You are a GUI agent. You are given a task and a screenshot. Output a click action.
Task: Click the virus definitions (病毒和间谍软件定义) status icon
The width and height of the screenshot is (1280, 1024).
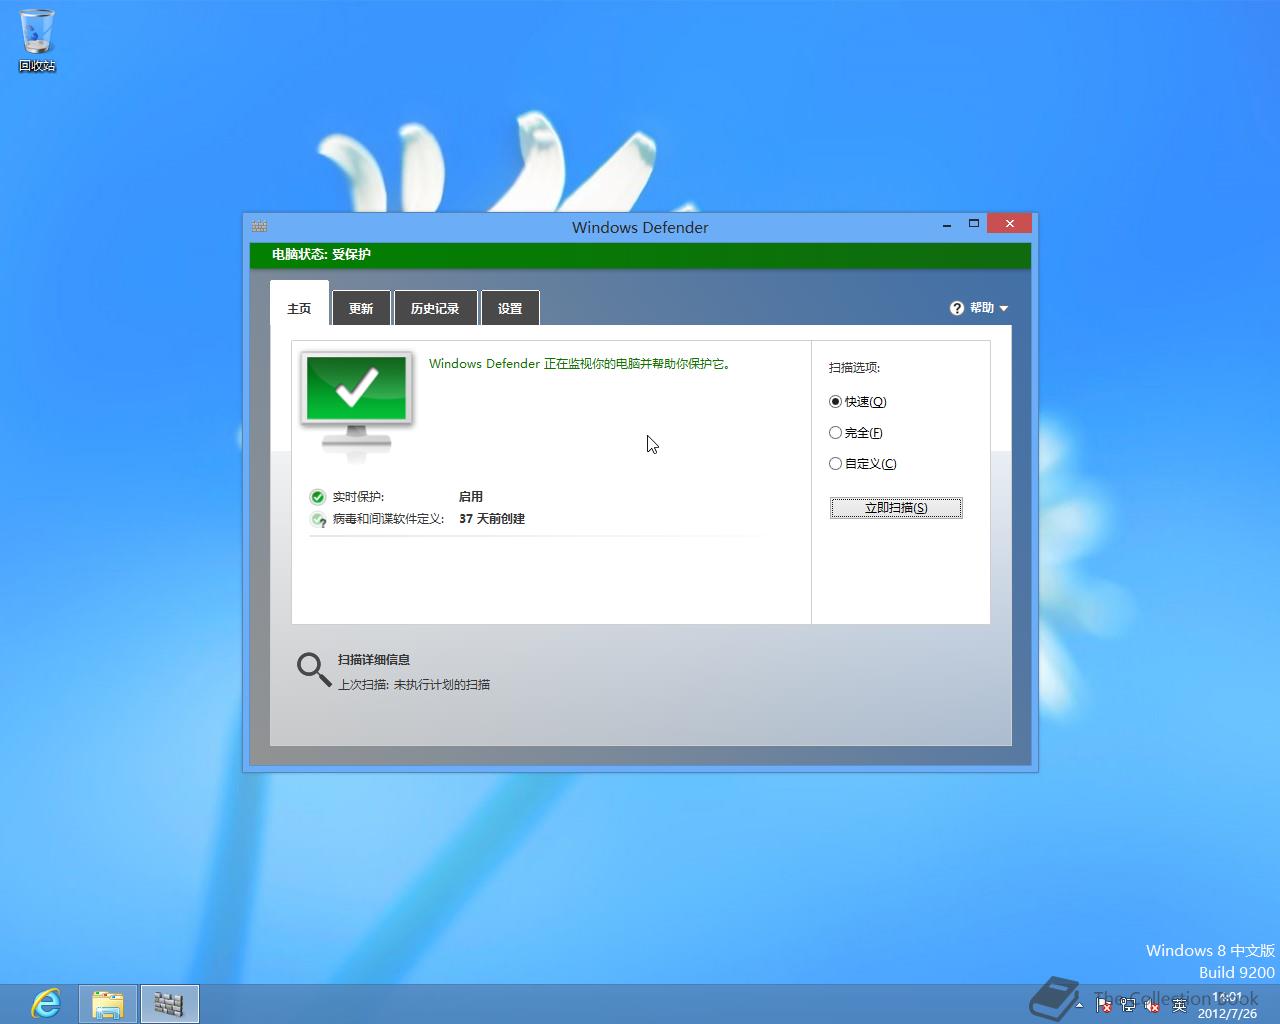[318, 519]
